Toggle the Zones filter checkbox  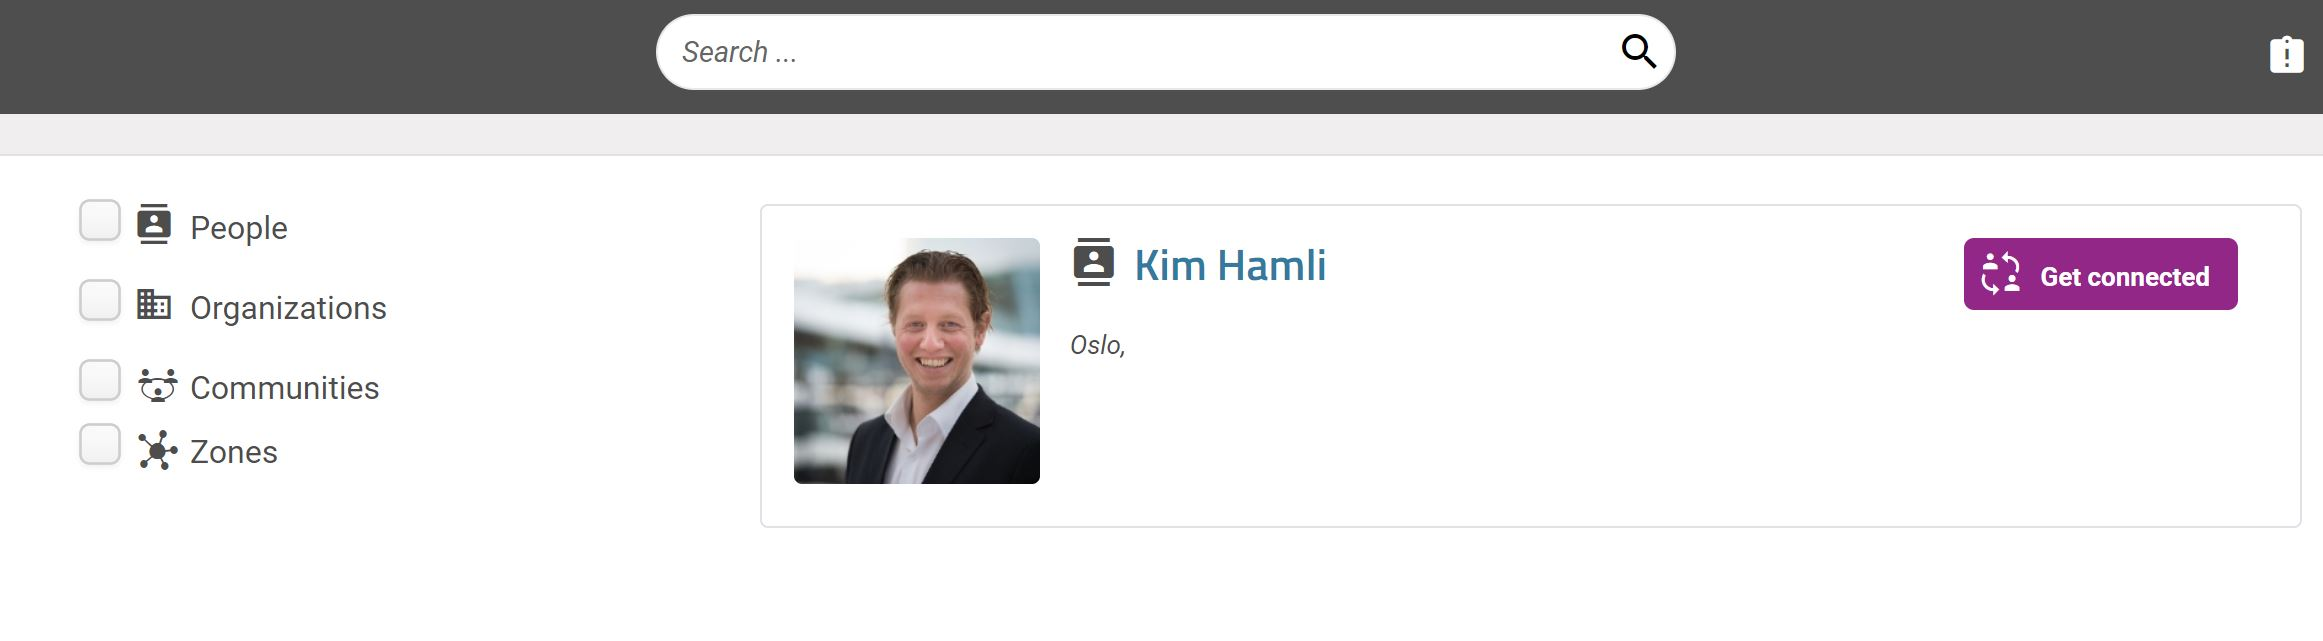(x=100, y=444)
